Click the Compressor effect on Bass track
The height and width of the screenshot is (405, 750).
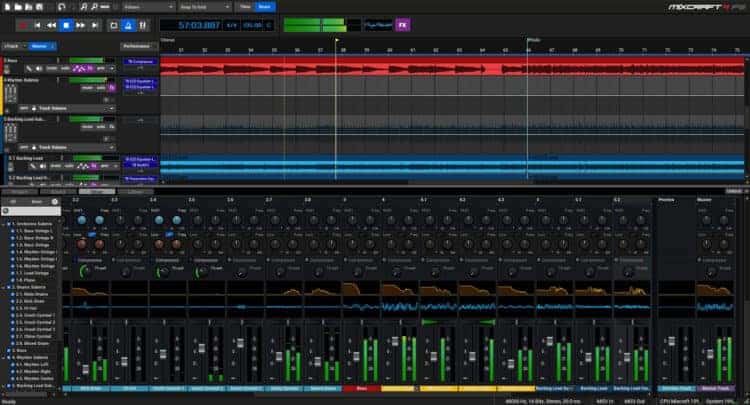(x=140, y=61)
